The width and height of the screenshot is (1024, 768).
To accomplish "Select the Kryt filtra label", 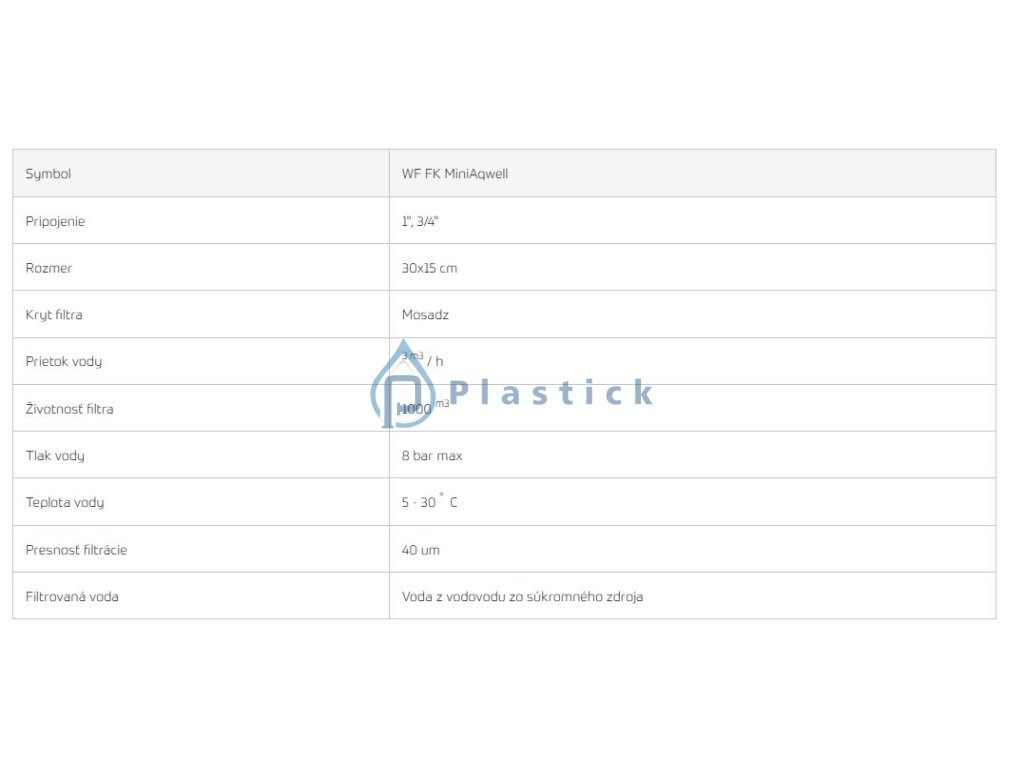I will [54, 315].
